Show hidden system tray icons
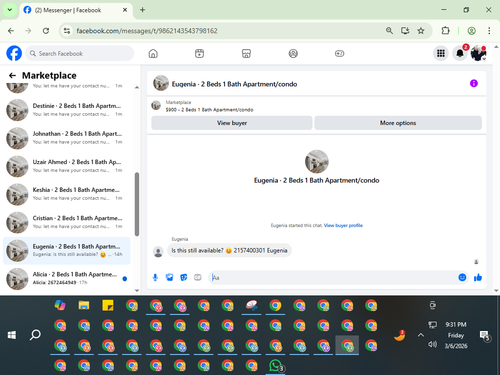The image size is (500, 375). [421, 335]
